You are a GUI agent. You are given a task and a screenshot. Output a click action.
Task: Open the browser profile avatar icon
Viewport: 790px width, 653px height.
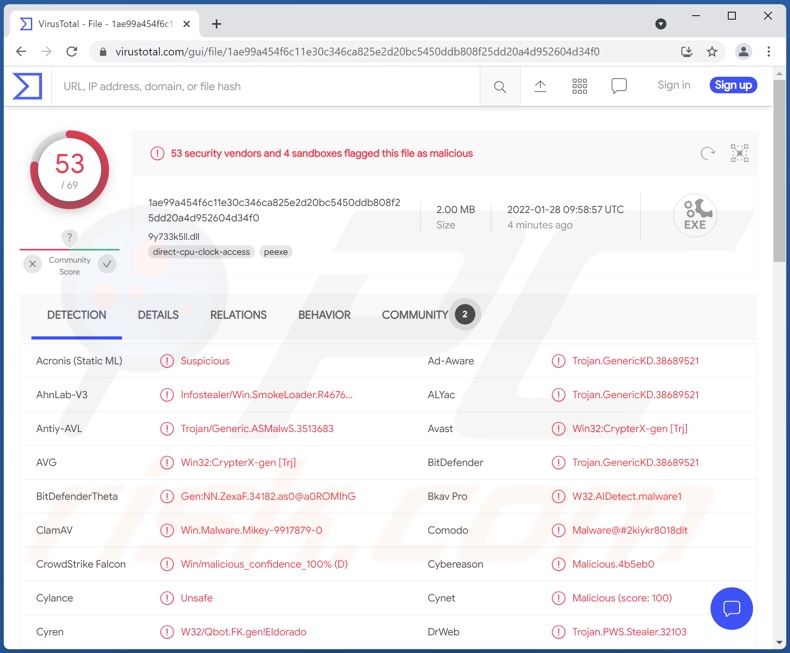point(743,51)
